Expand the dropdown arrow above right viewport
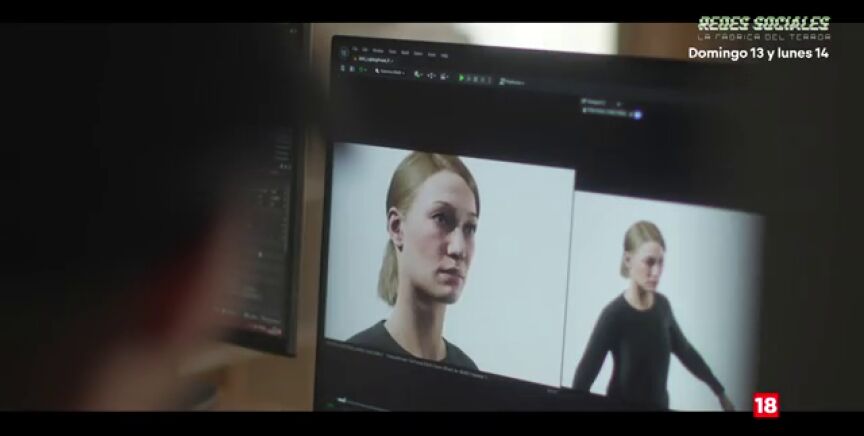This screenshot has height=436, width=864. click(x=620, y=103)
